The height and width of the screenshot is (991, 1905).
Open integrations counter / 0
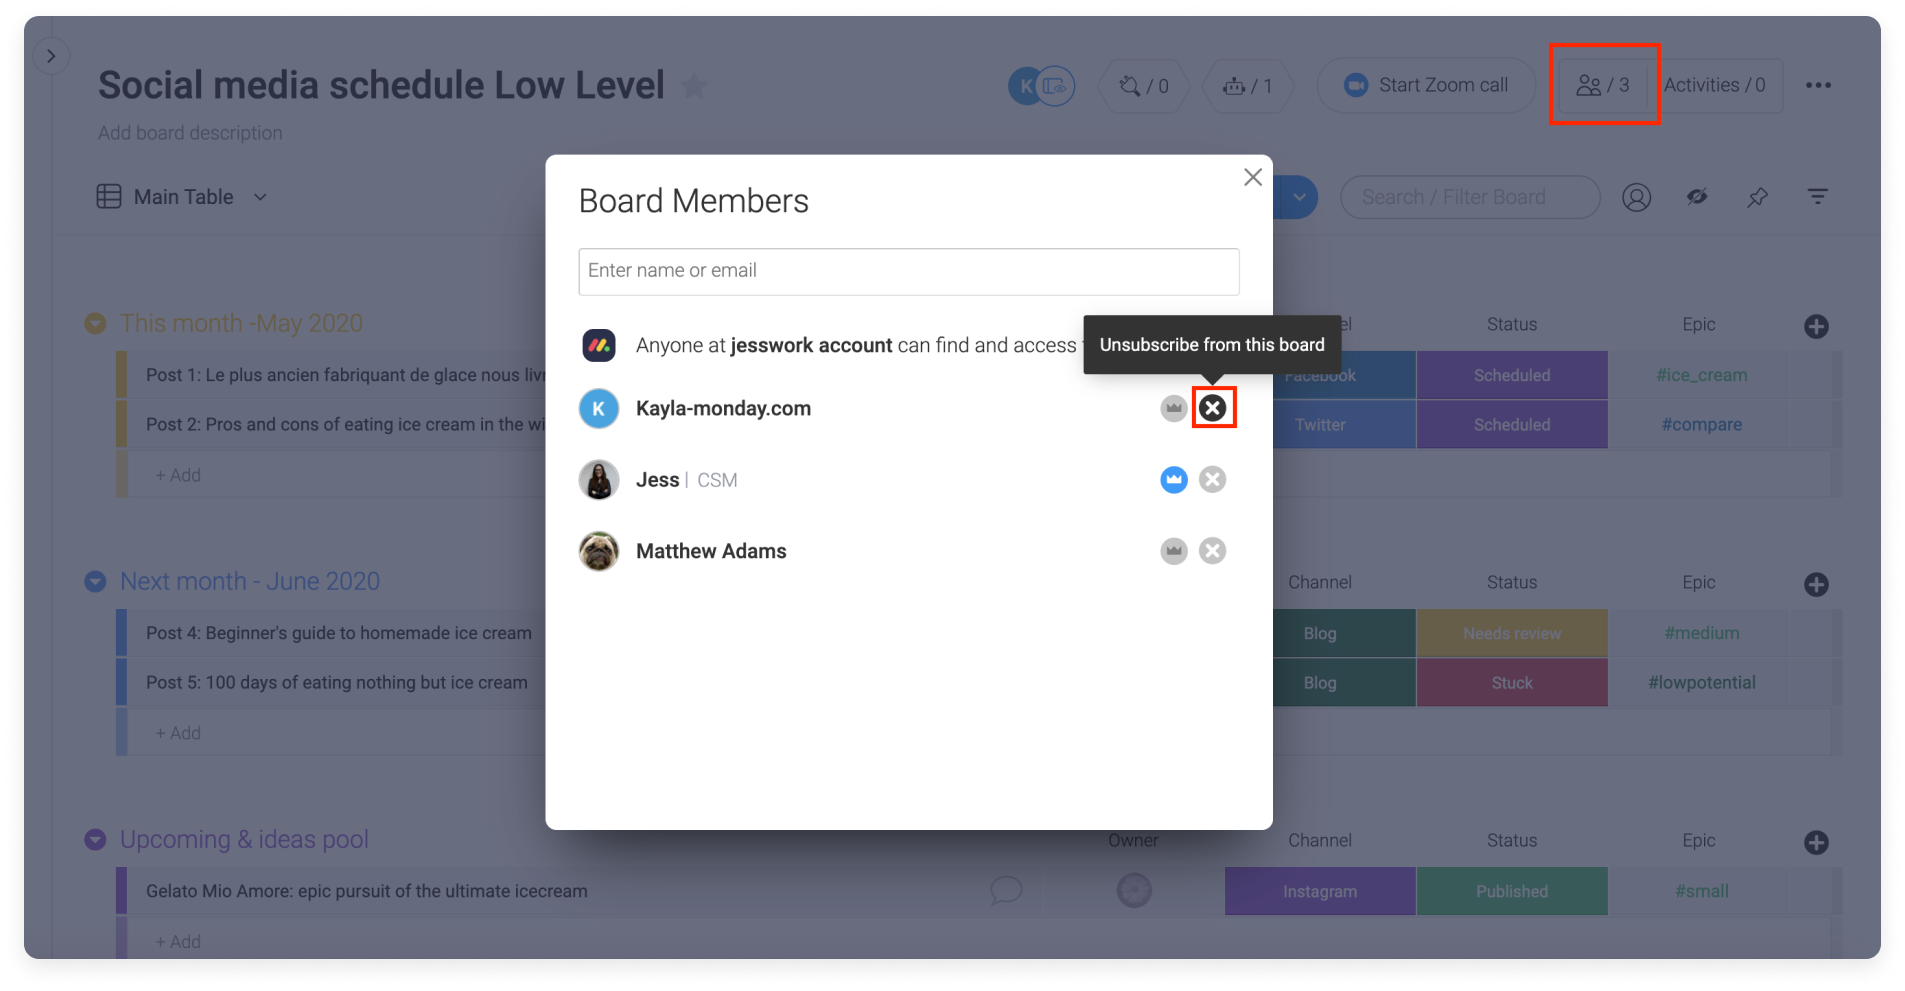(x=1144, y=86)
